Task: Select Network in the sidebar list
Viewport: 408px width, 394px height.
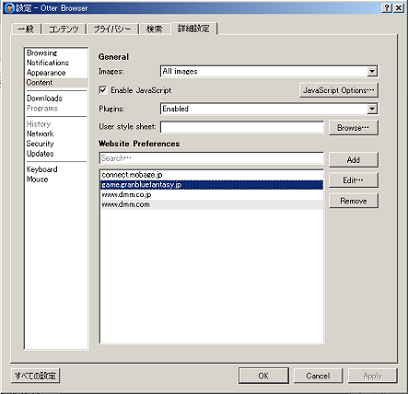Action: (x=56, y=134)
